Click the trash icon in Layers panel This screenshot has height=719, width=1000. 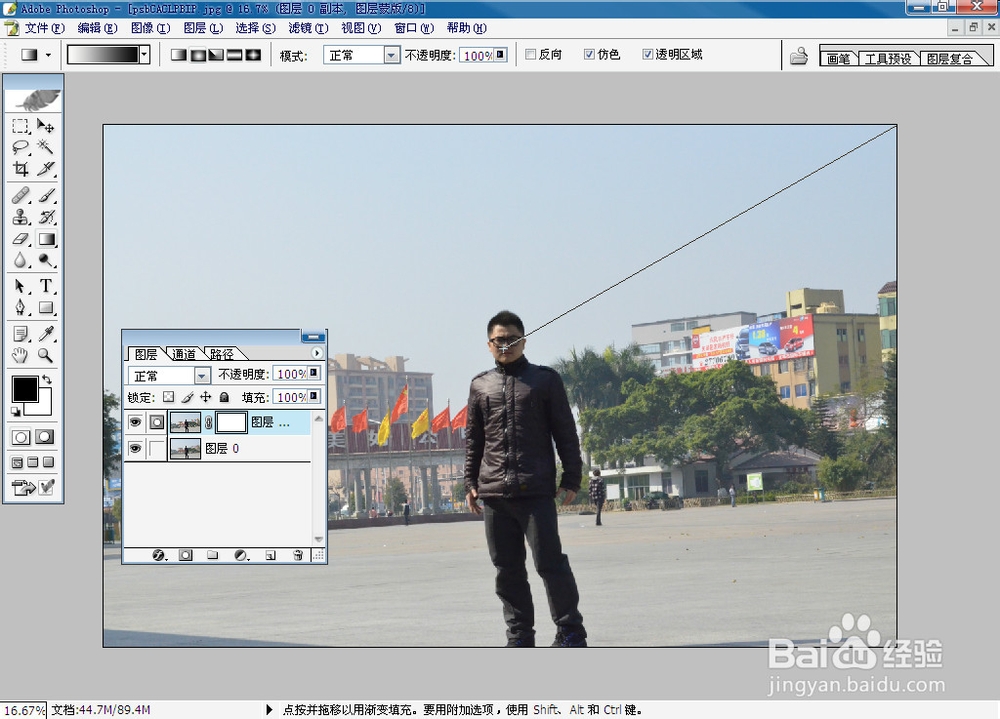[x=297, y=555]
